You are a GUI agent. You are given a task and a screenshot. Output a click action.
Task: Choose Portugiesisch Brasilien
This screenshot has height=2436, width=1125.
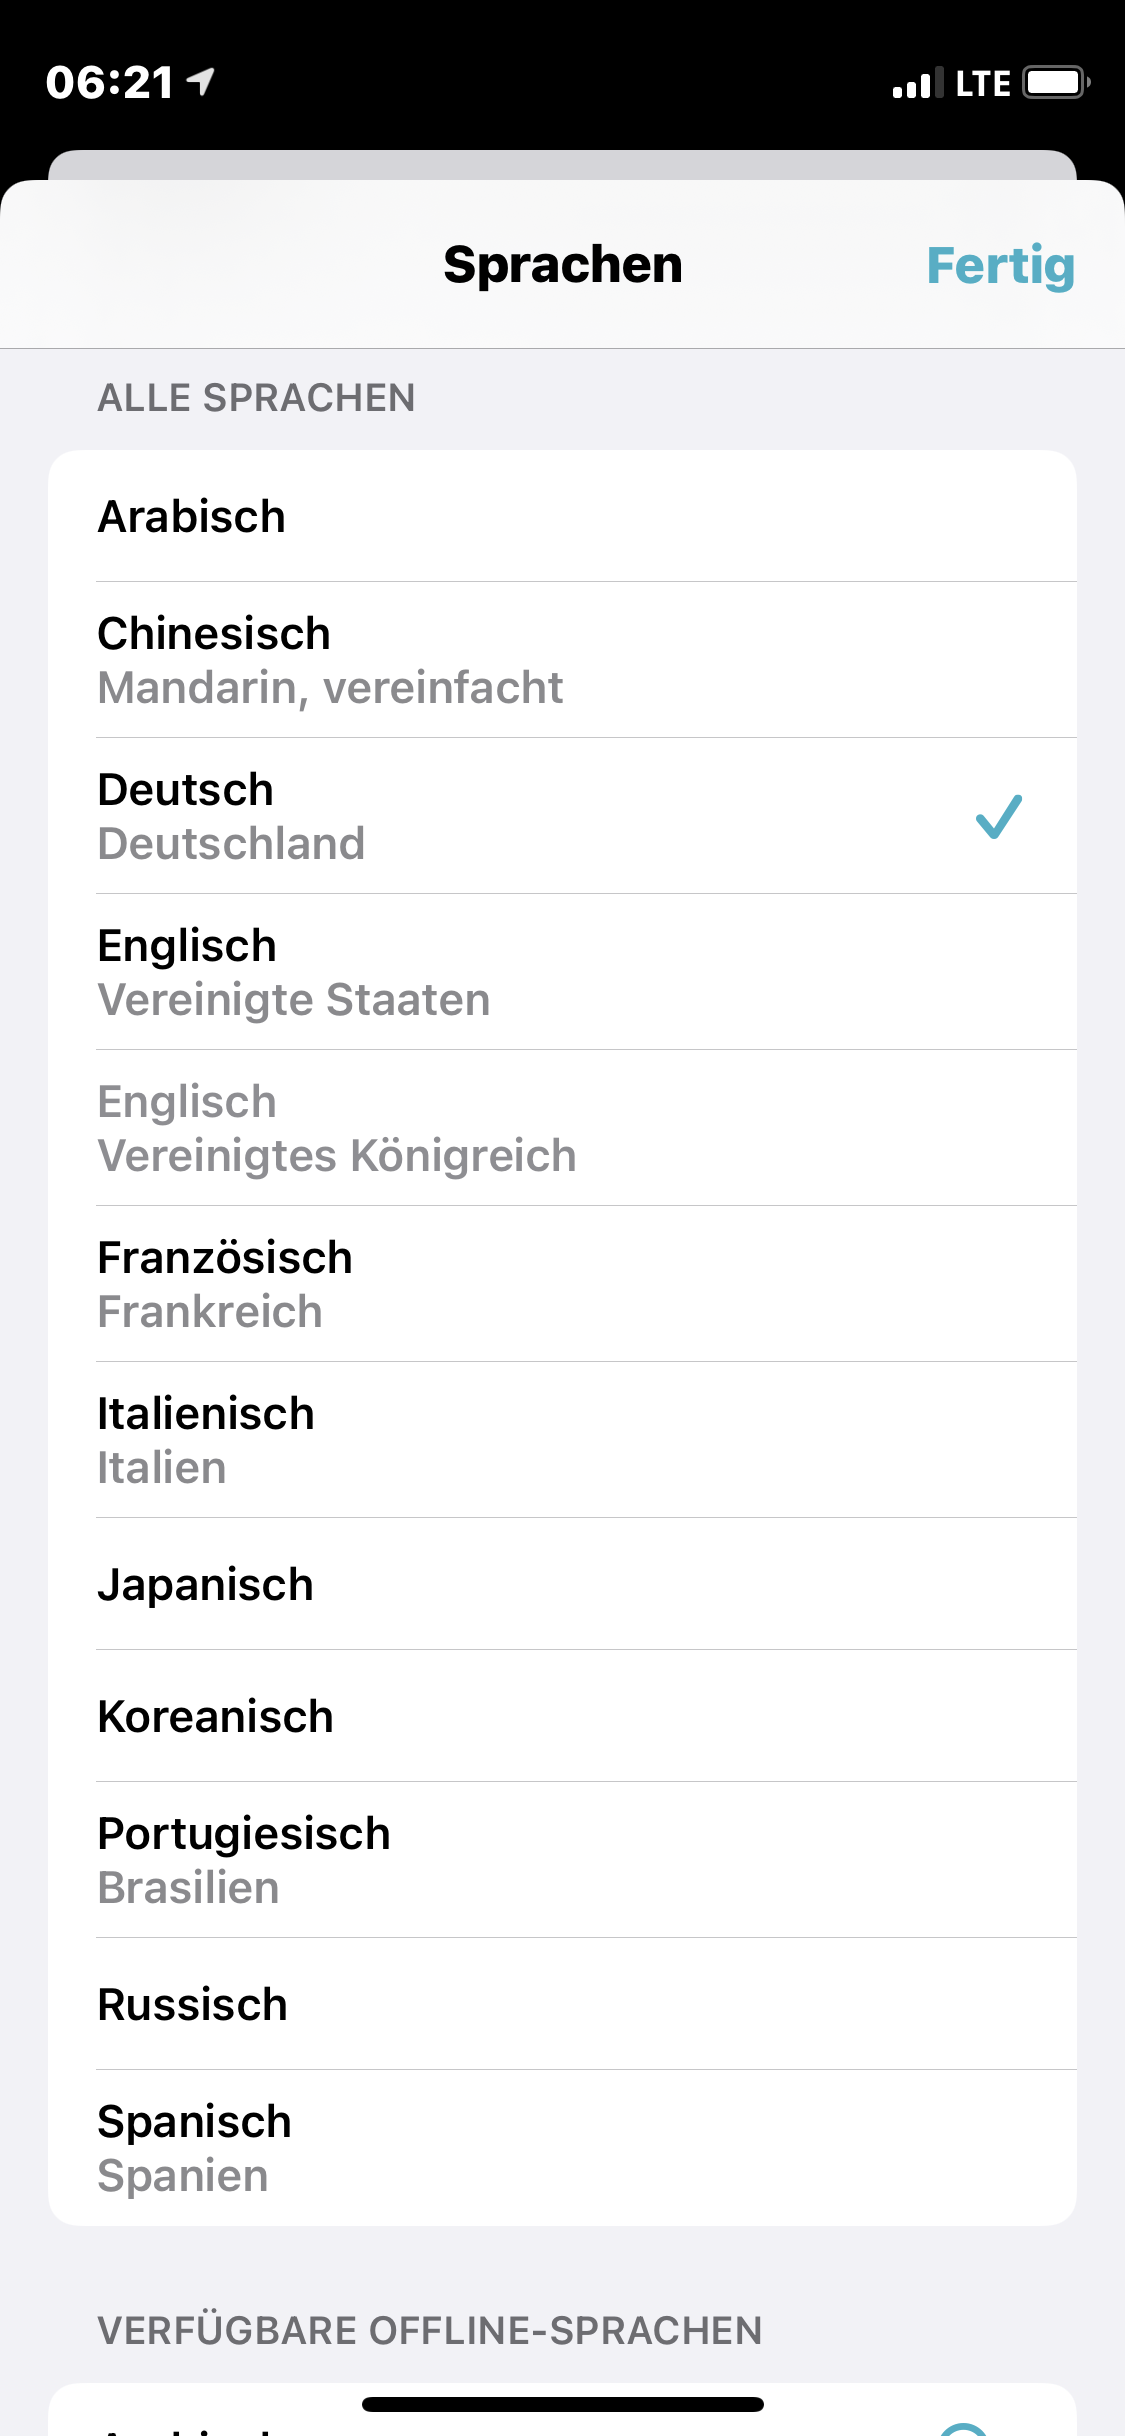pyautogui.click(x=560, y=1860)
